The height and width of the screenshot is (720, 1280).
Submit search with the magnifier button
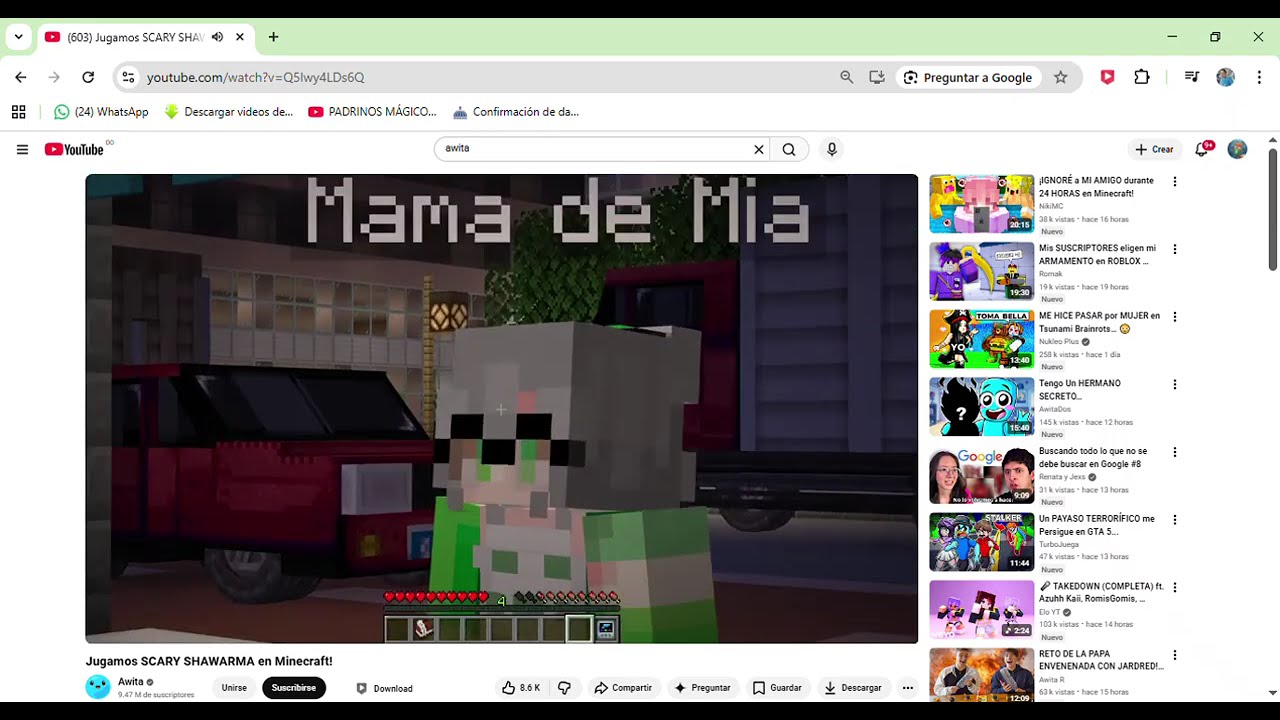789,150
